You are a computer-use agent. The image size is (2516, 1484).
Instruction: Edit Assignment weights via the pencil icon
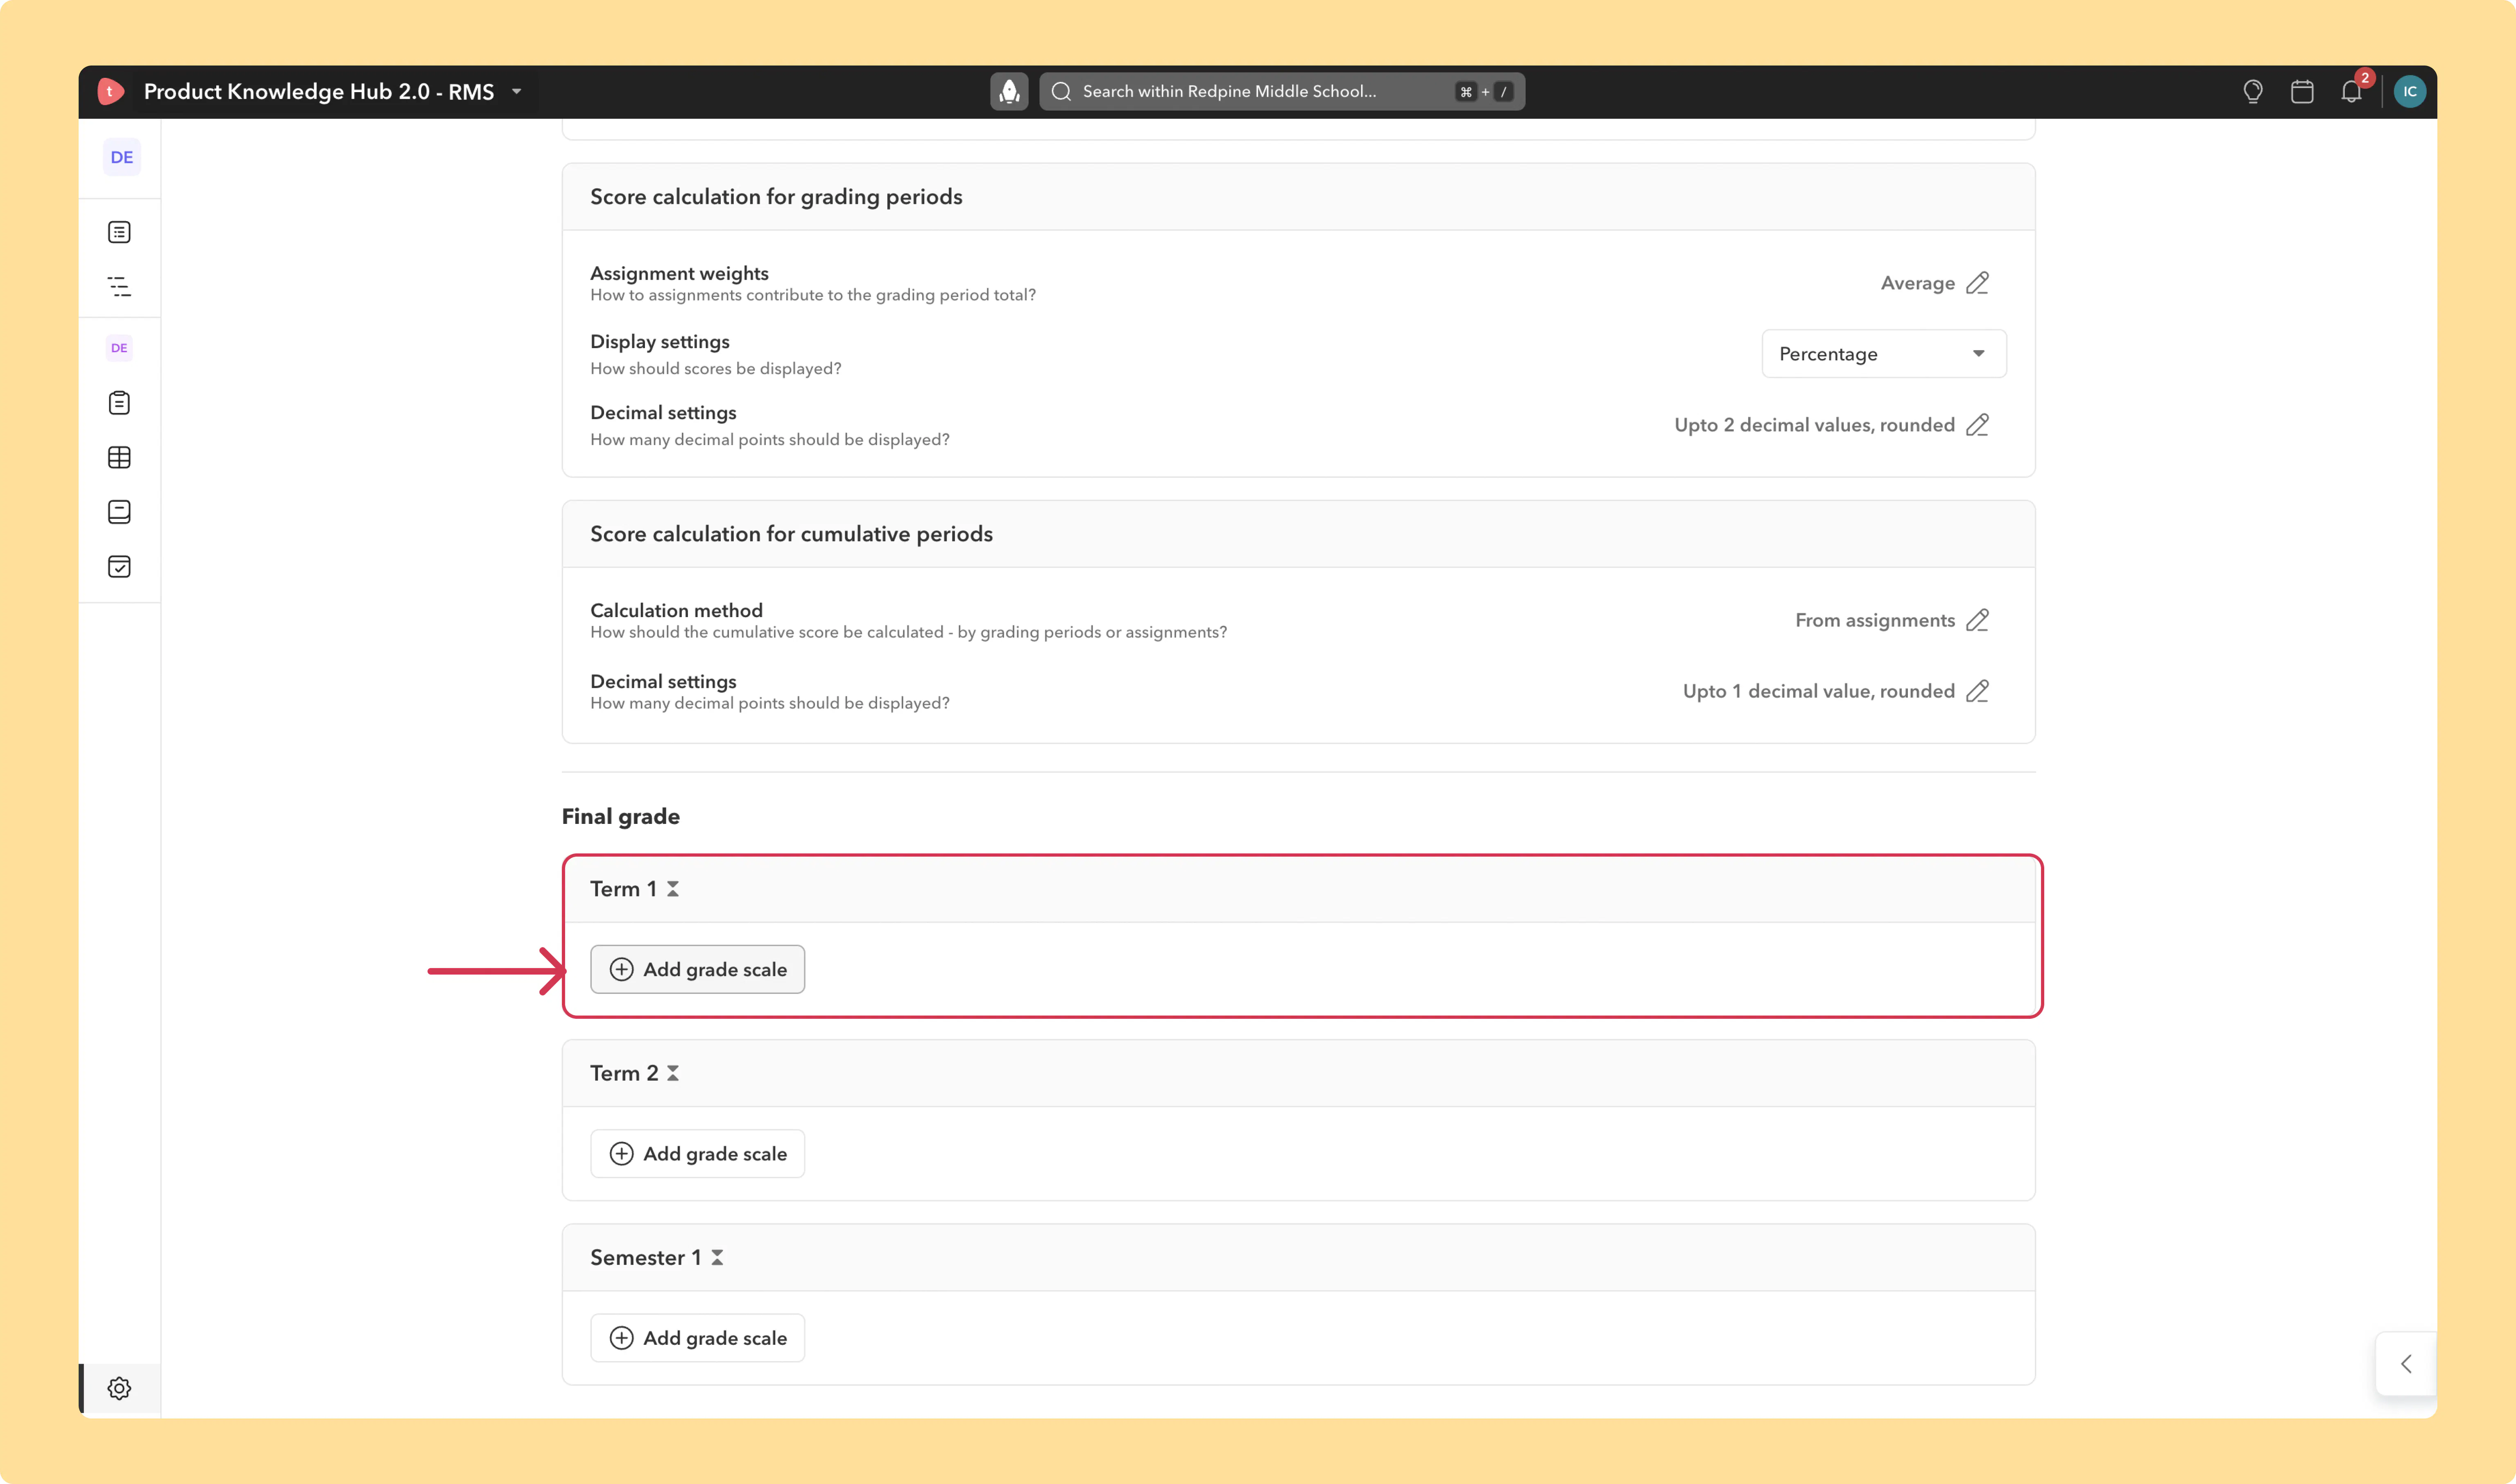[1977, 283]
